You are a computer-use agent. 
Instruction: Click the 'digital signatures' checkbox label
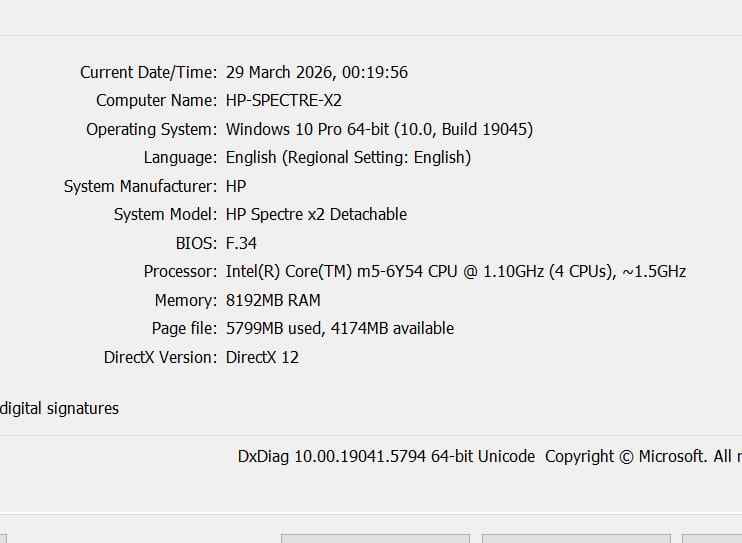pos(60,408)
